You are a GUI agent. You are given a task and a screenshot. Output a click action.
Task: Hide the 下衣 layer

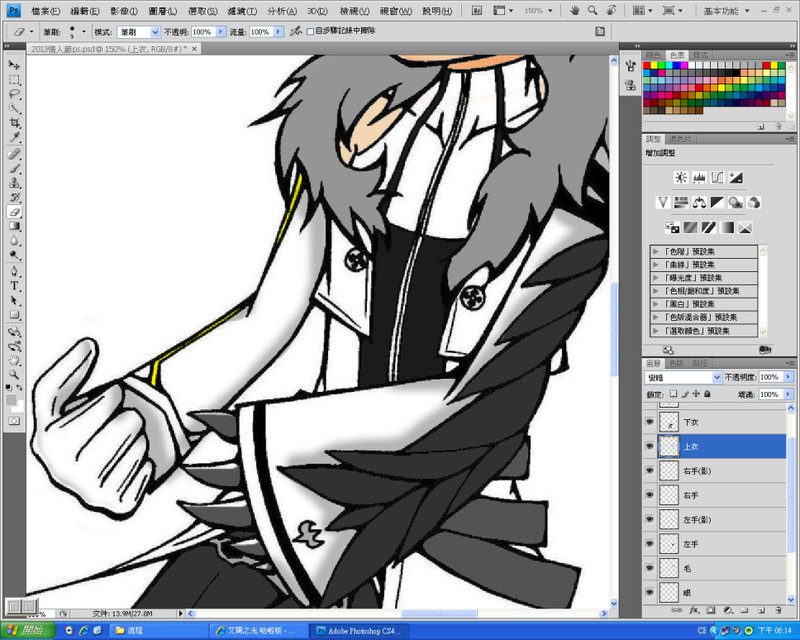(649, 422)
